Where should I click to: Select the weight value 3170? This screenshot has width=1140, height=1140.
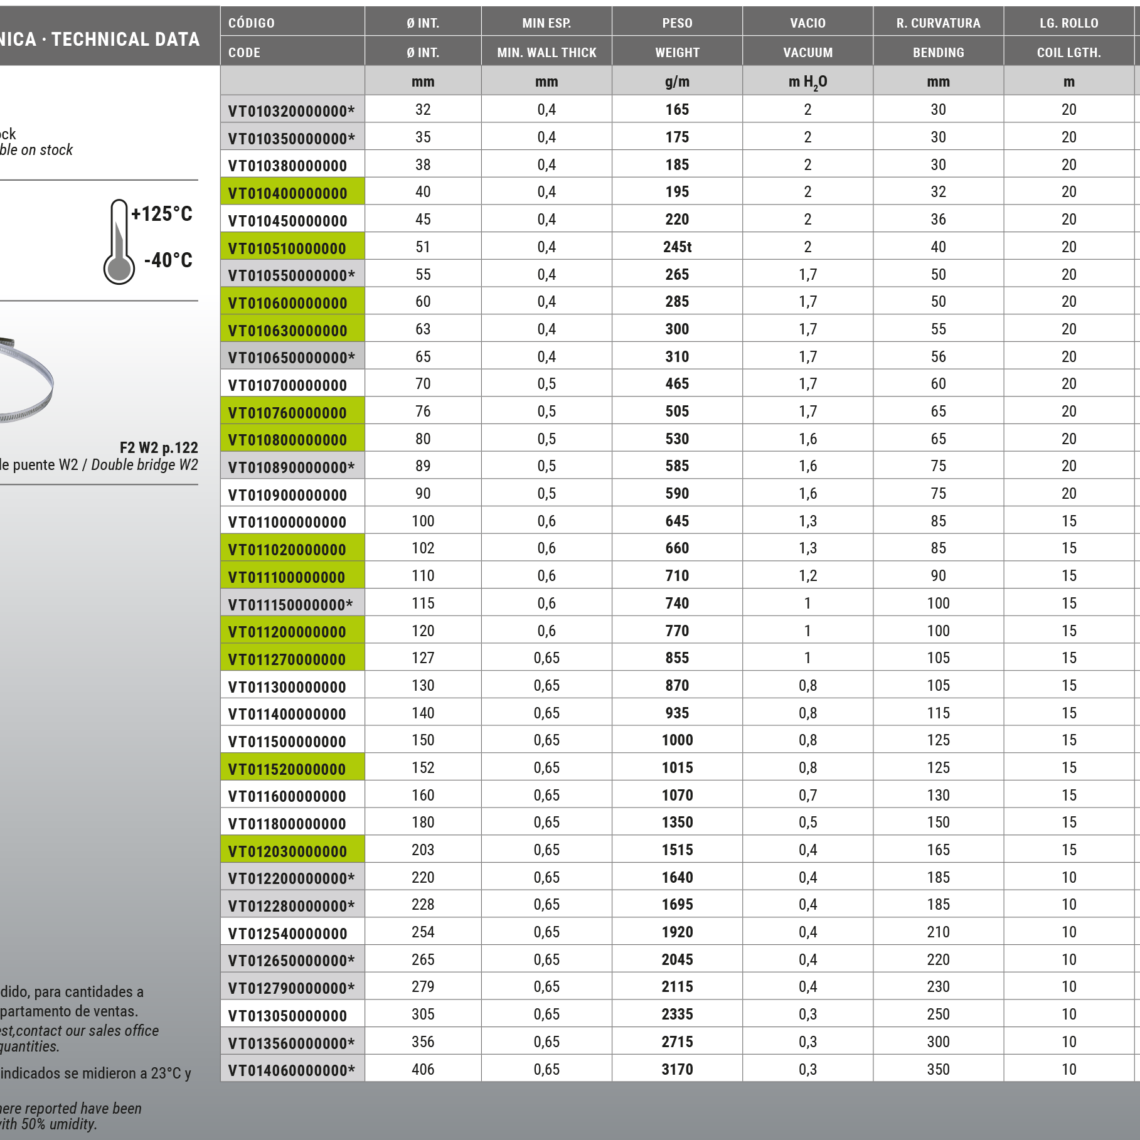(x=677, y=1069)
